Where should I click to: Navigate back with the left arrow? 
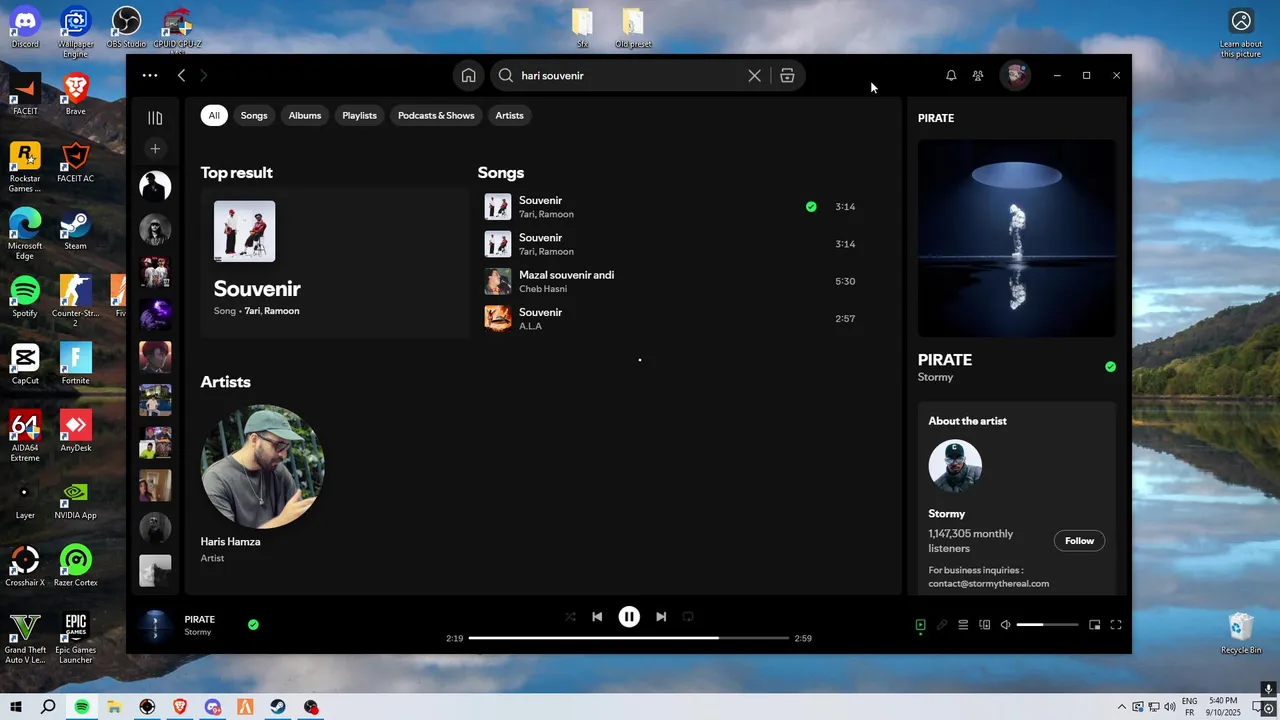(x=181, y=75)
